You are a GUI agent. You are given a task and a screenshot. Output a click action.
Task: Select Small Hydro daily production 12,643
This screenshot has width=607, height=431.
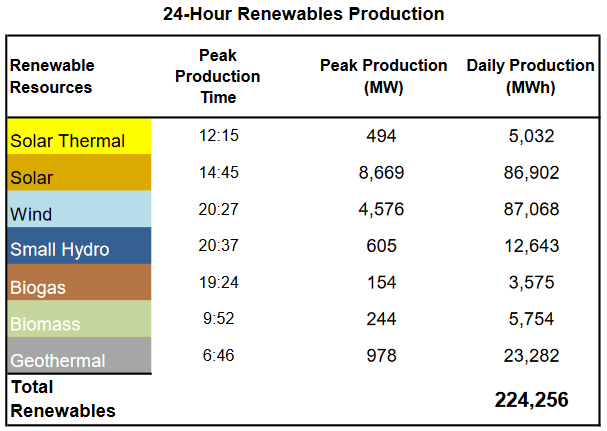click(x=530, y=246)
